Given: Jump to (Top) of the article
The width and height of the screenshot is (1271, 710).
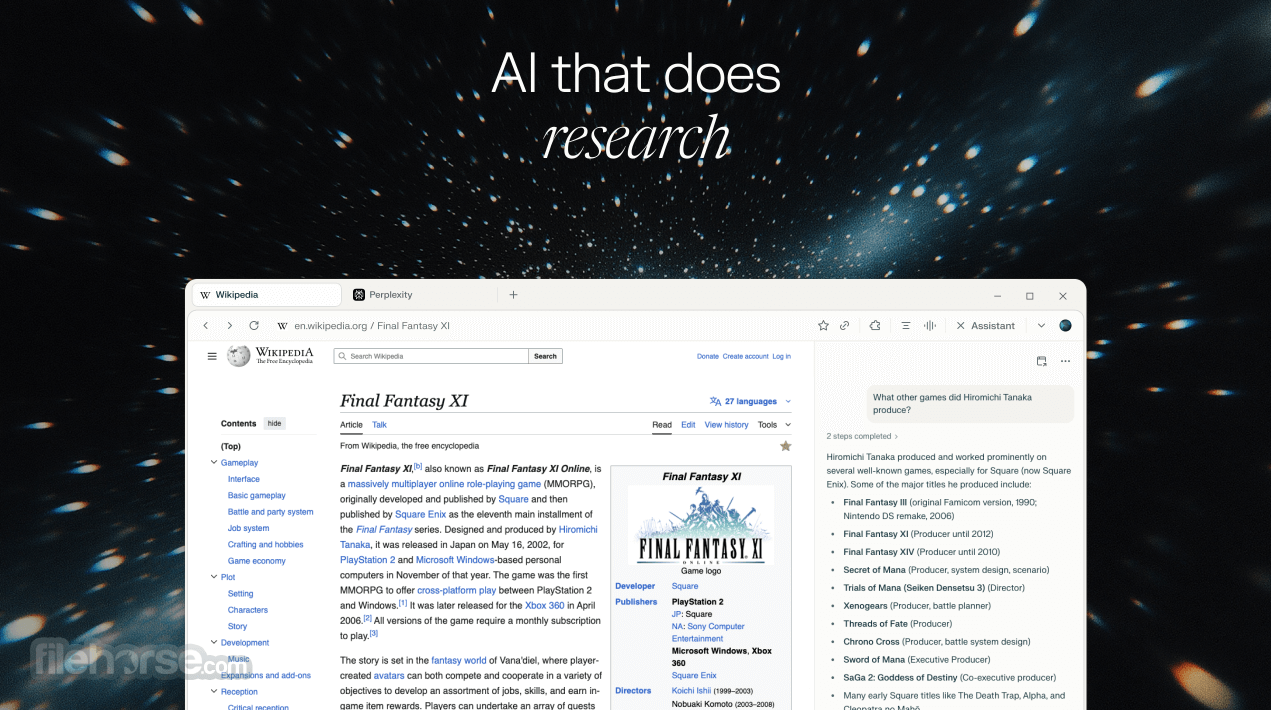Looking at the screenshot, I should pyautogui.click(x=231, y=446).
